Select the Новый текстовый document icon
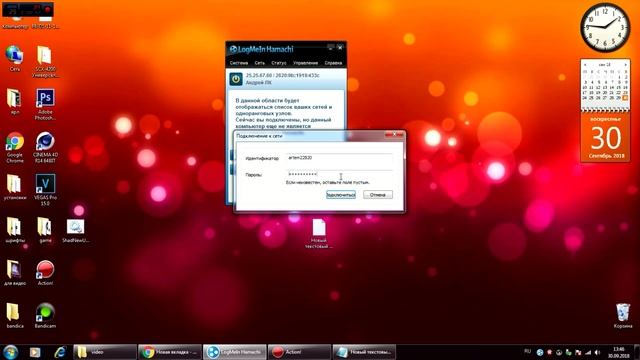The width and height of the screenshot is (640, 360). tap(319, 233)
